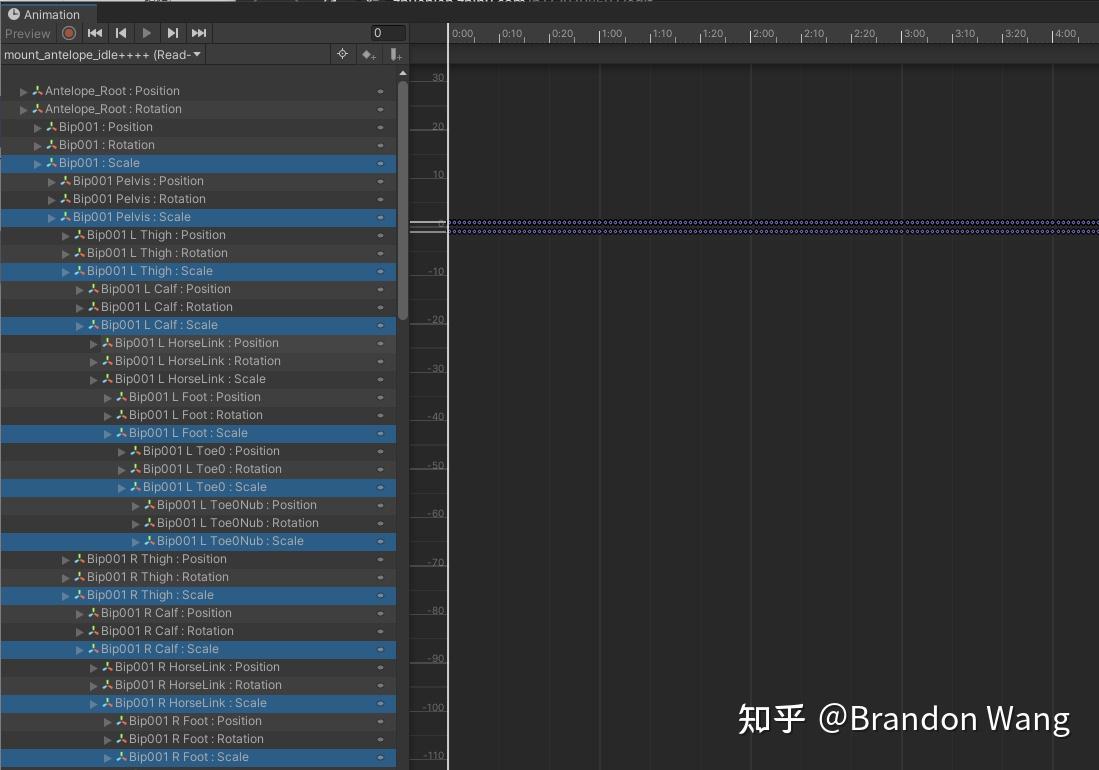Expand the Antelope_Root : Position property
The height and width of the screenshot is (770, 1099).
click(23, 90)
